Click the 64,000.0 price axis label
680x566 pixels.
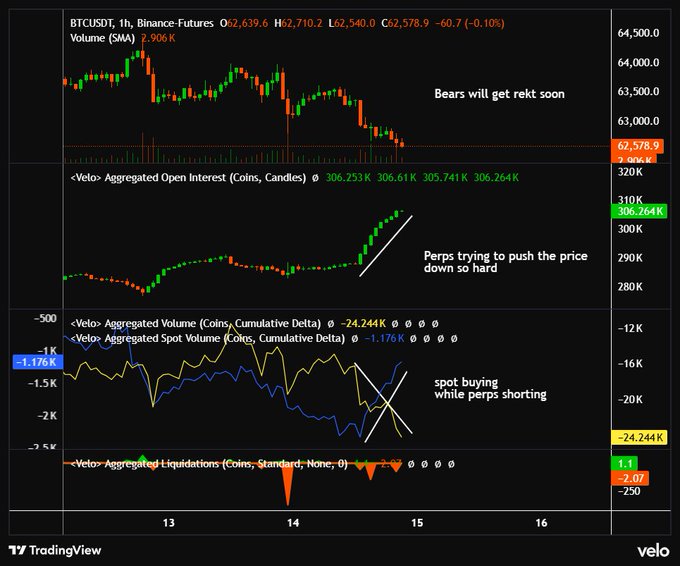click(x=638, y=62)
